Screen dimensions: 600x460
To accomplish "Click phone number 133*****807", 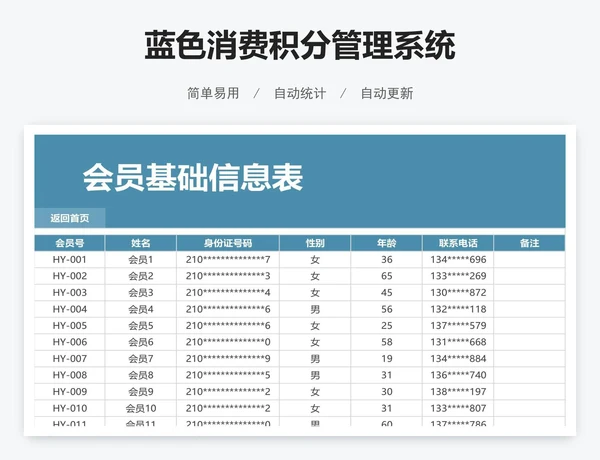I will (x=458, y=408).
